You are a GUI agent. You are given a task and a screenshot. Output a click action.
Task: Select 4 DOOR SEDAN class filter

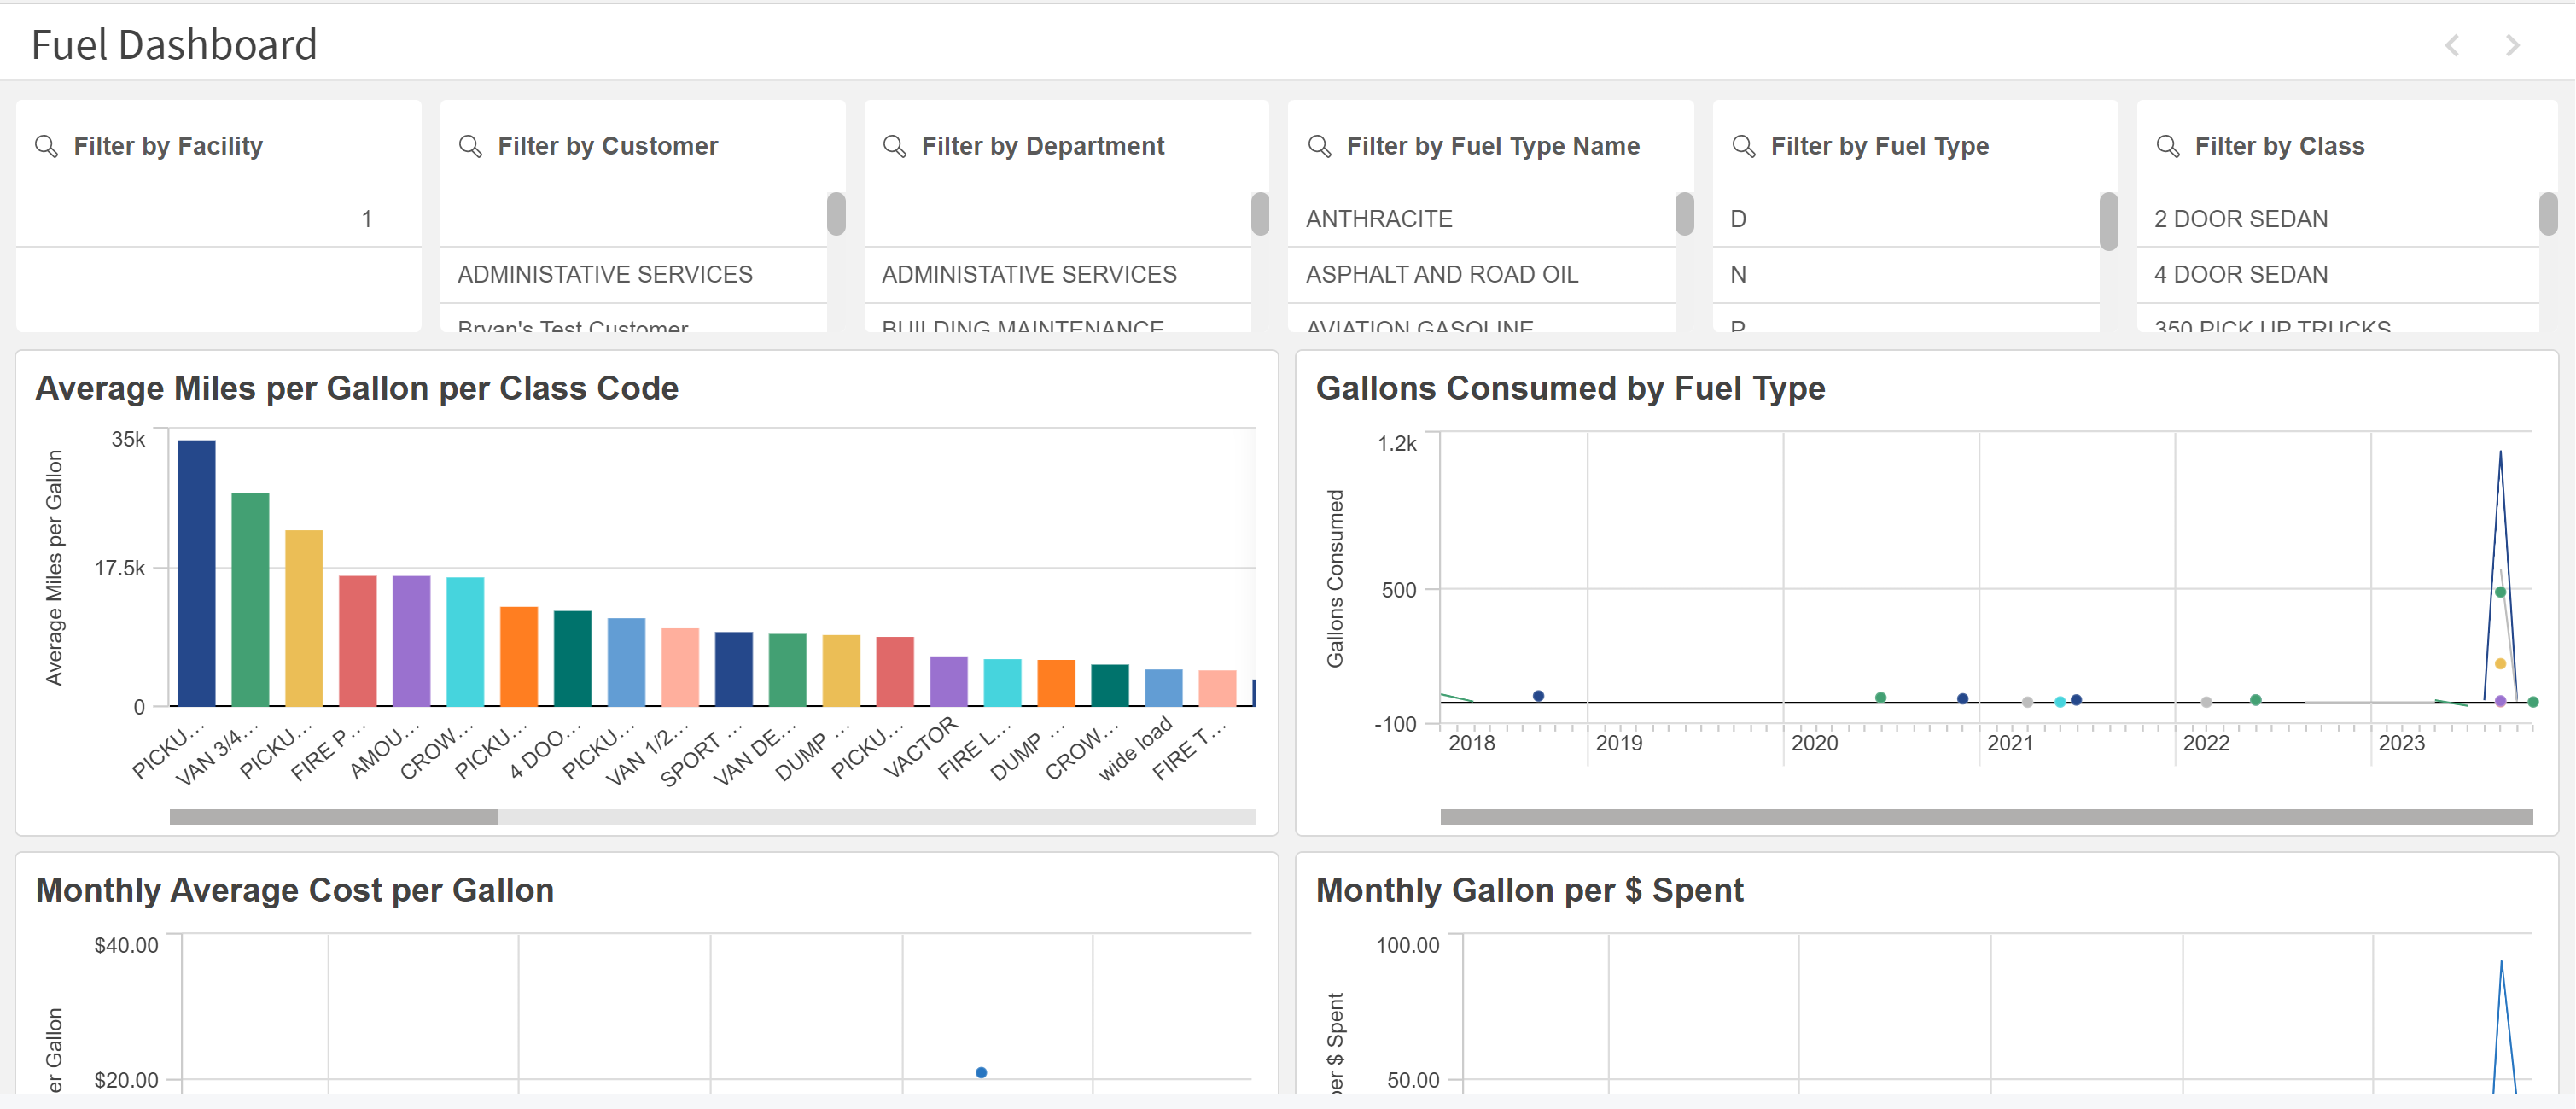(x=2240, y=274)
